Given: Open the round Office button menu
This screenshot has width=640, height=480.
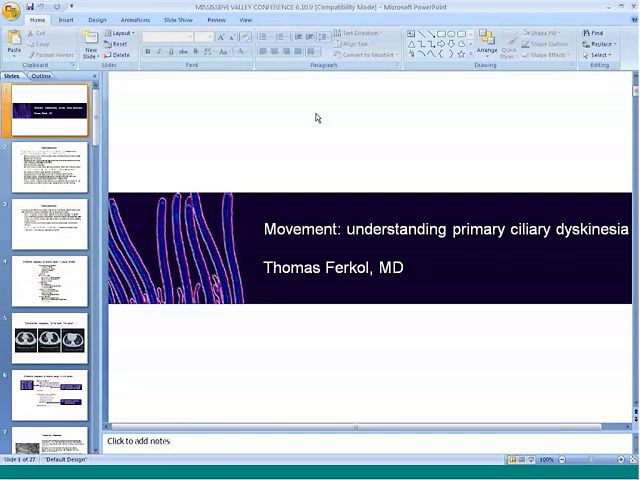Looking at the screenshot, I should tap(11, 11).
